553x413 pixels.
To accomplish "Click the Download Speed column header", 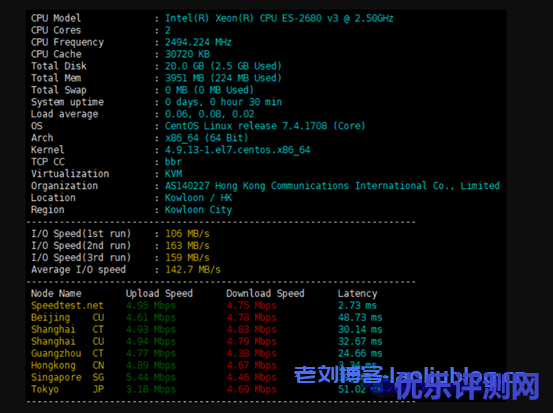I will [265, 293].
